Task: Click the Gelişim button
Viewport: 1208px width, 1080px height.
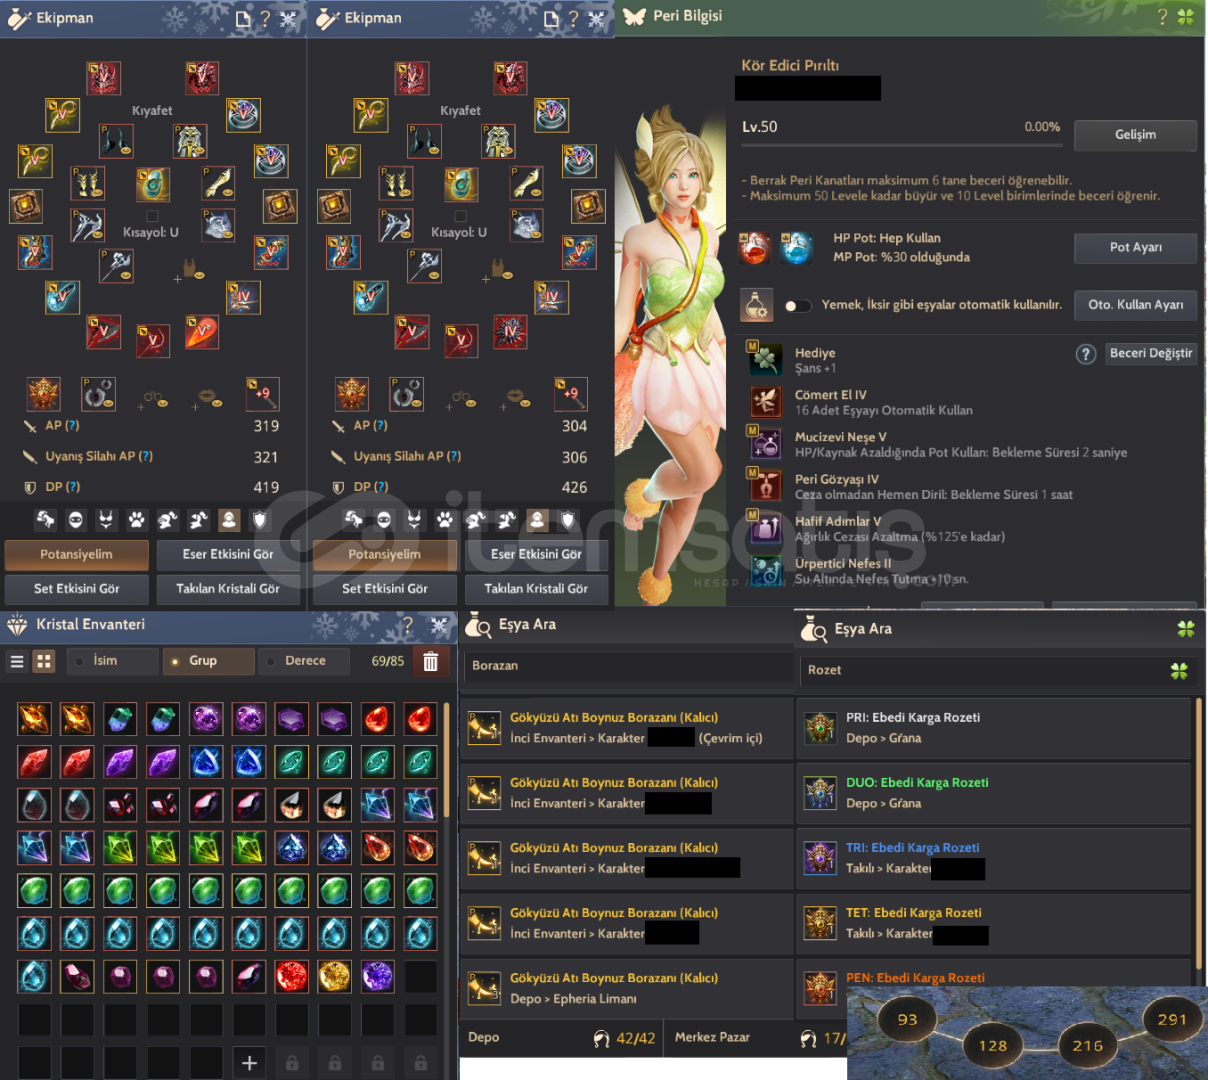Action: (x=1135, y=135)
